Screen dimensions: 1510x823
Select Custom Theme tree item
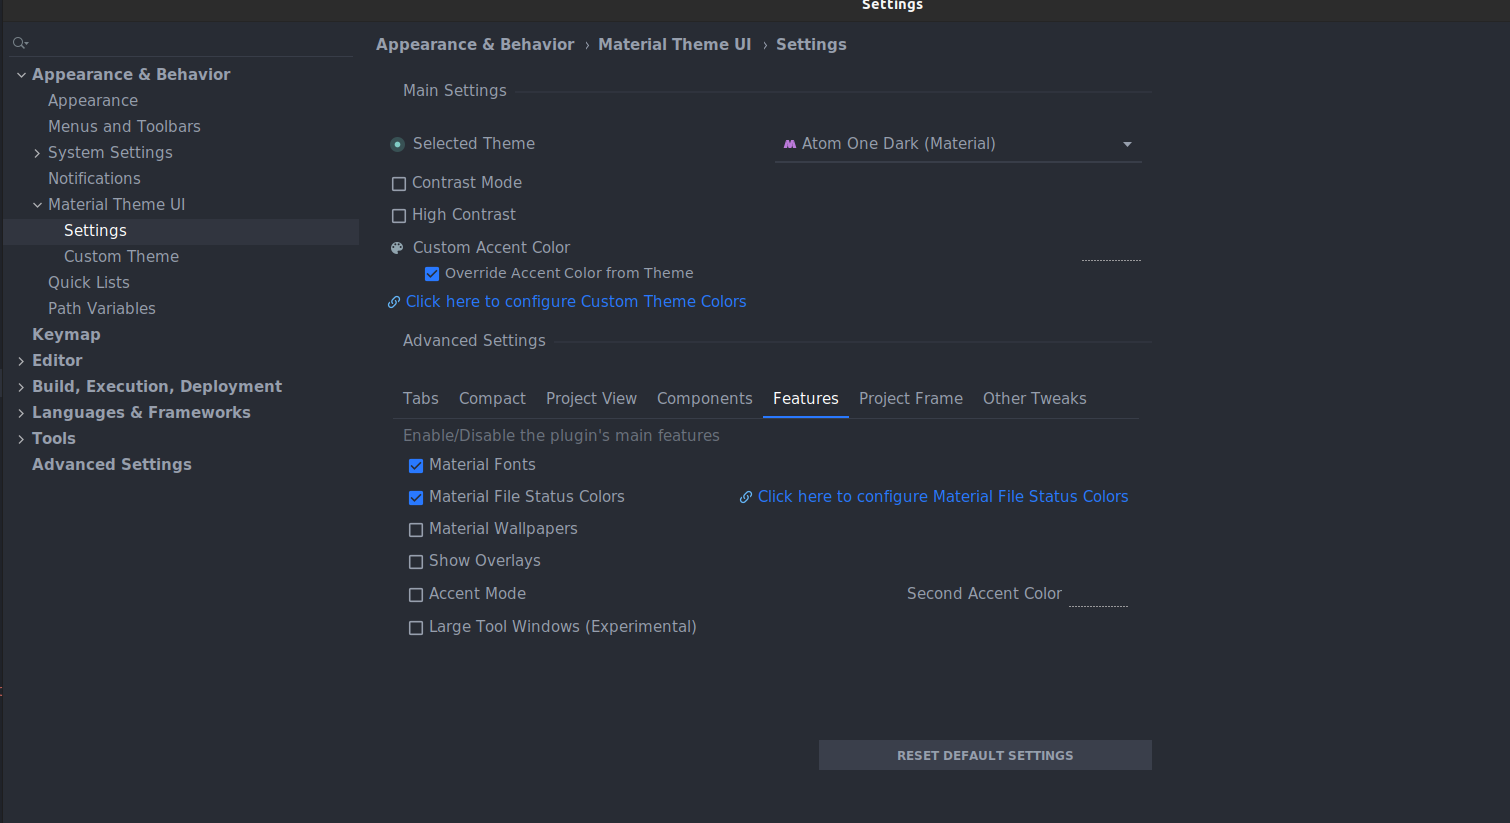click(121, 256)
